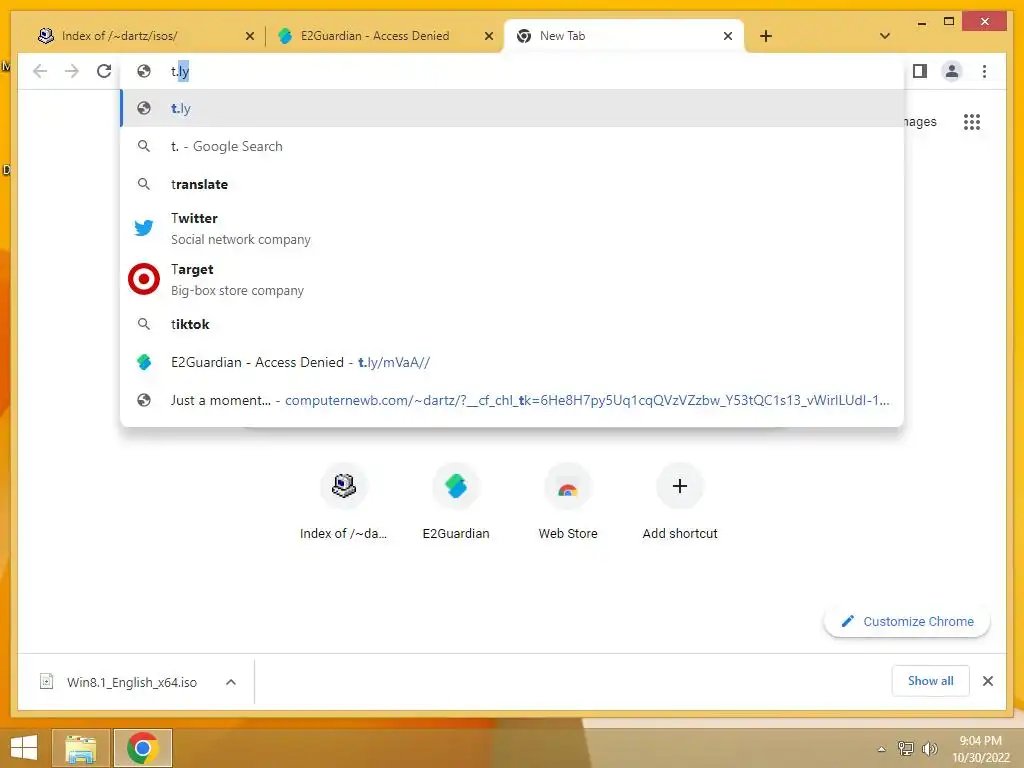Viewport: 1024px width, 768px height.
Task: Select the New Tab tab
Action: pyautogui.click(x=624, y=36)
